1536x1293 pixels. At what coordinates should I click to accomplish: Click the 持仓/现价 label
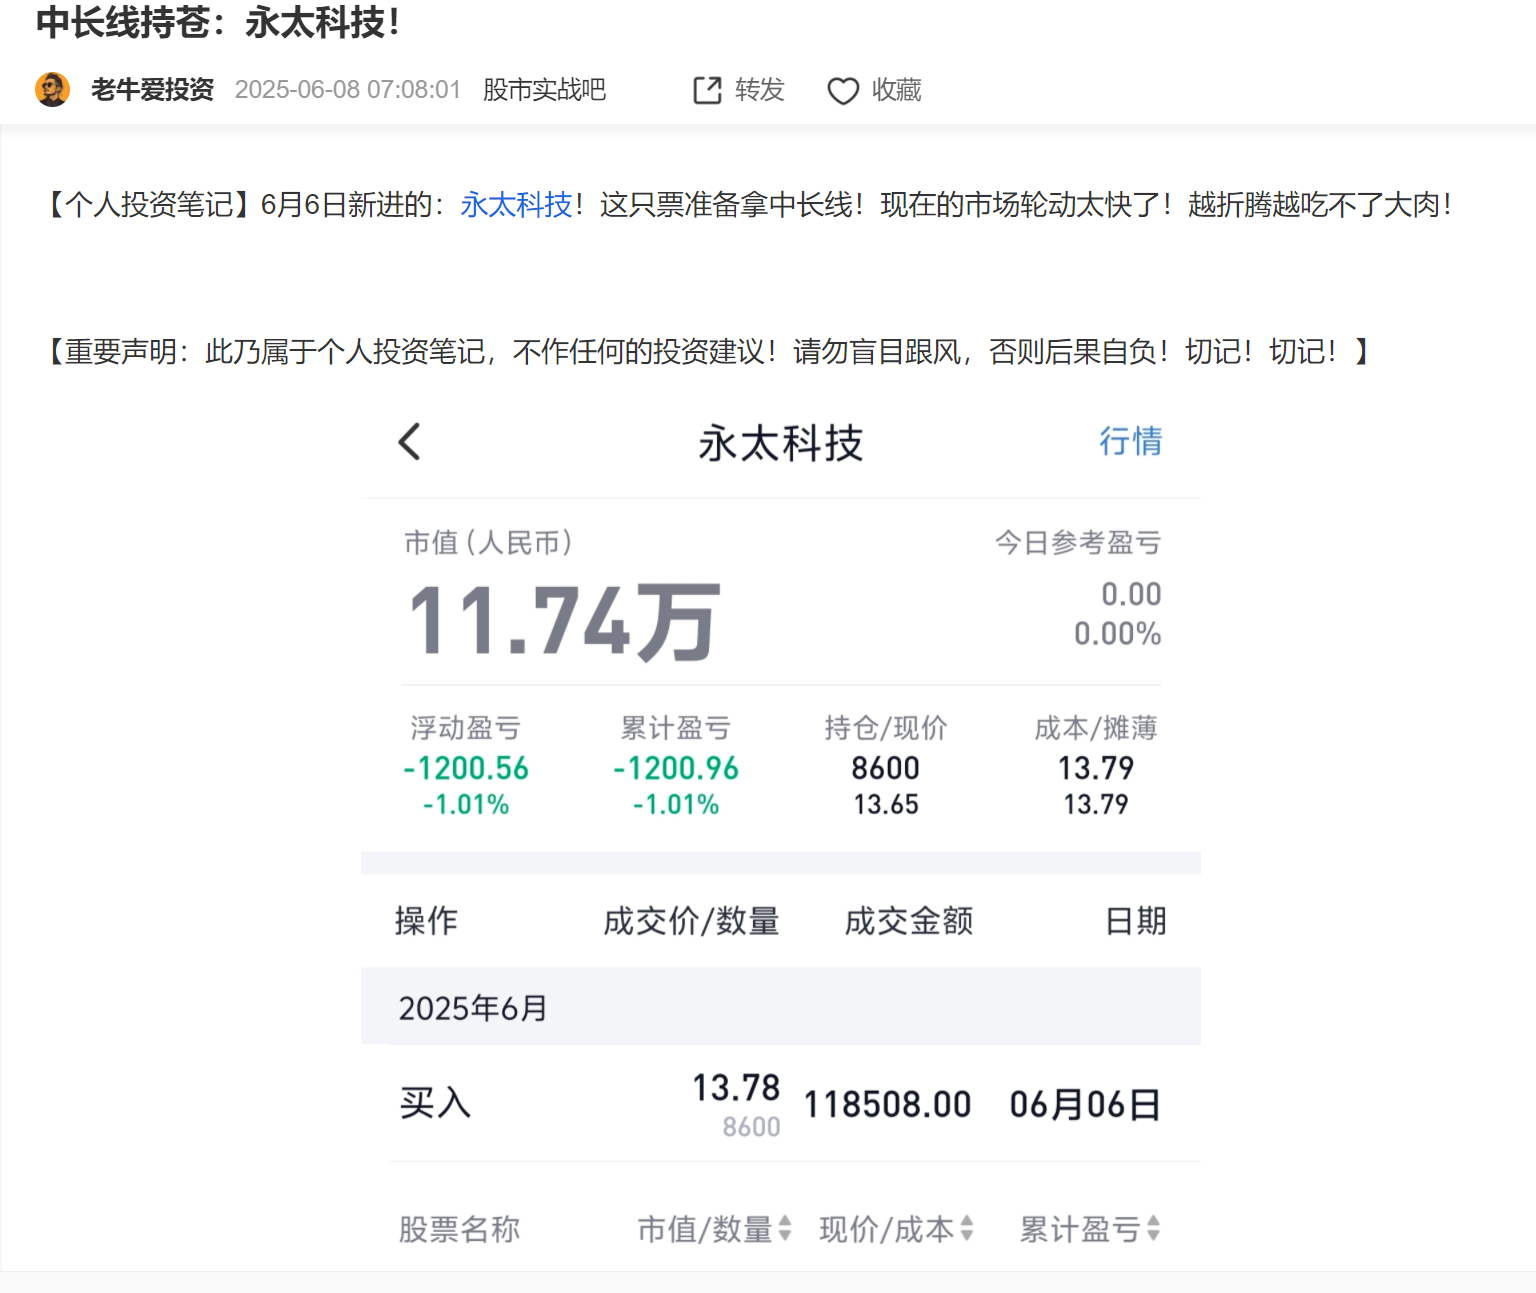pyautogui.click(x=886, y=728)
